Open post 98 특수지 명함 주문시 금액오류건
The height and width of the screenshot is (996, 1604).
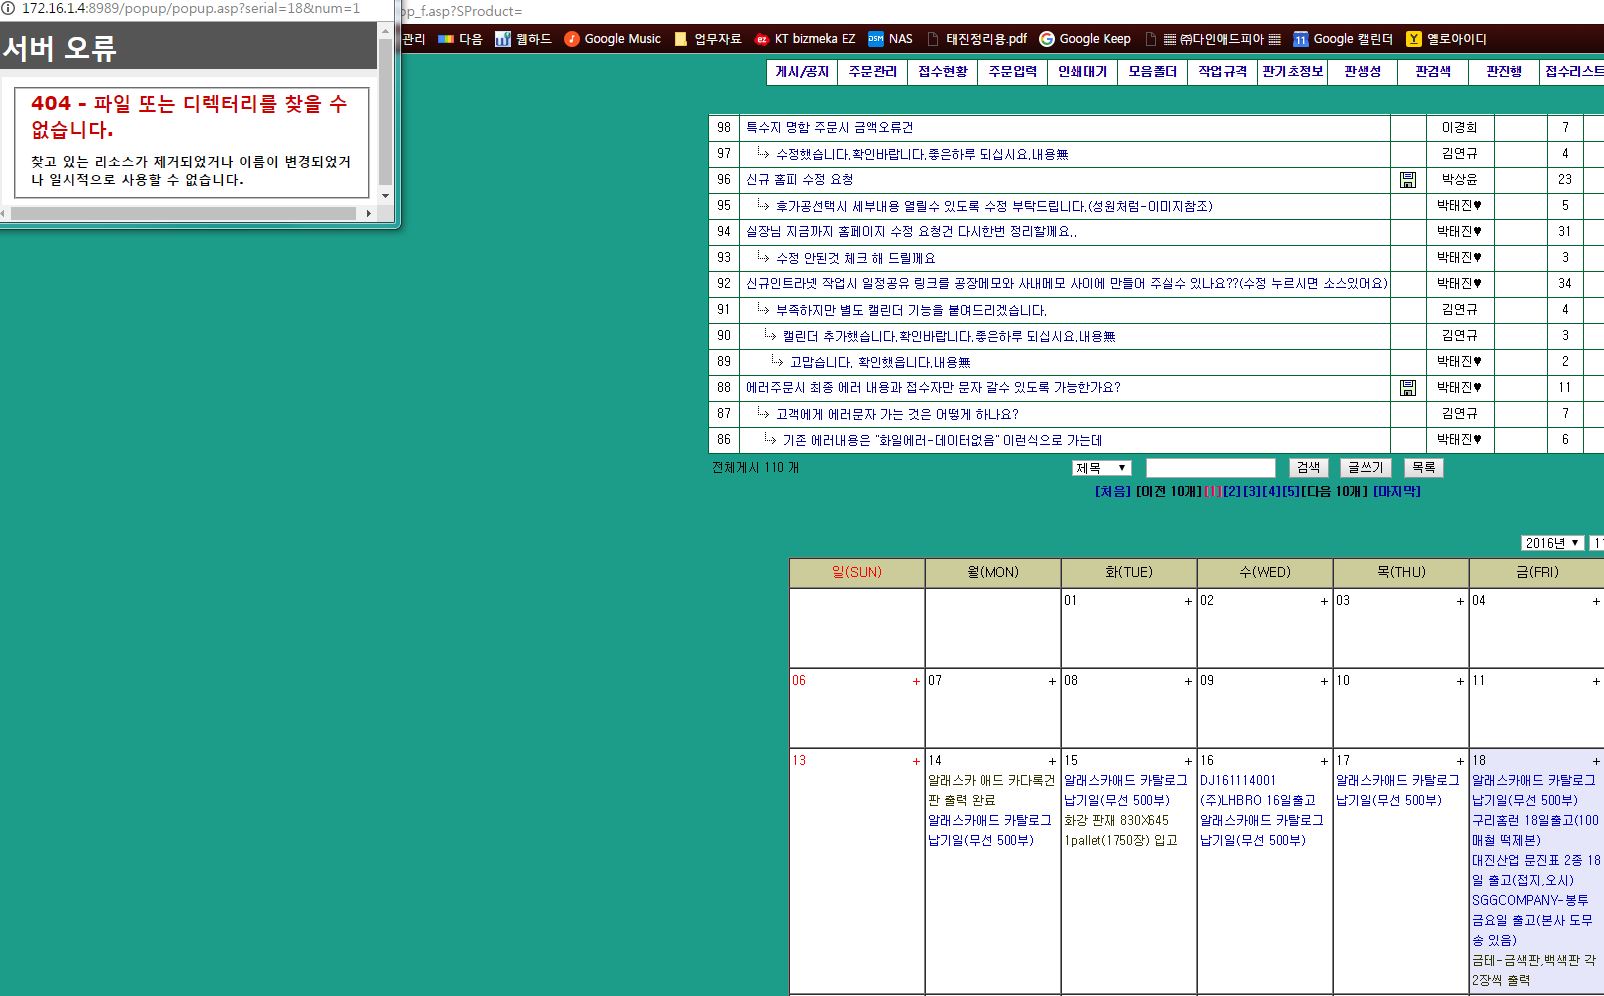pos(829,128)
